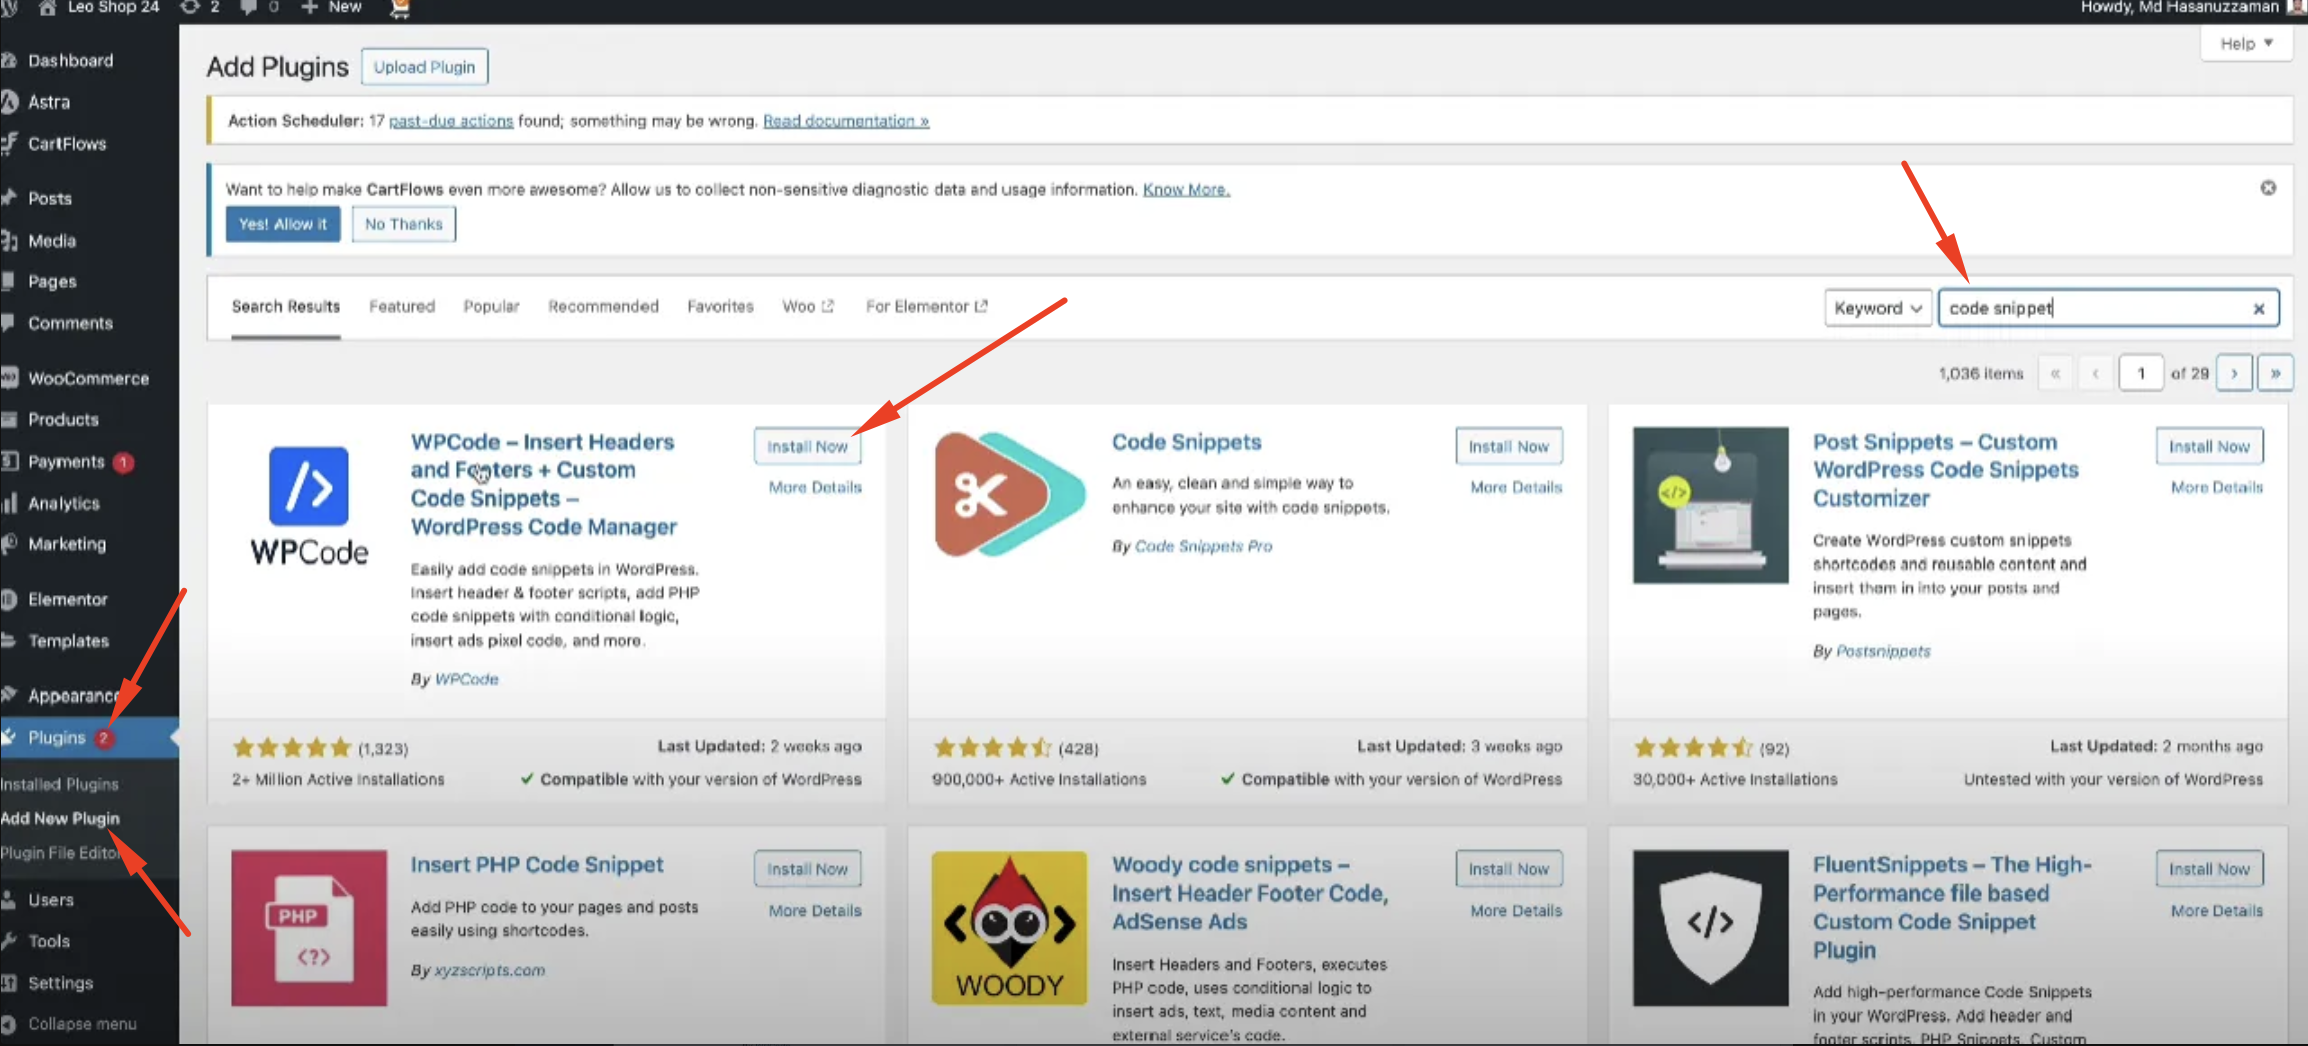The height and width of the screenshot is (1046, 2308).
Task: Open the Installed Plugins submenu item
Action: (60, 784)
